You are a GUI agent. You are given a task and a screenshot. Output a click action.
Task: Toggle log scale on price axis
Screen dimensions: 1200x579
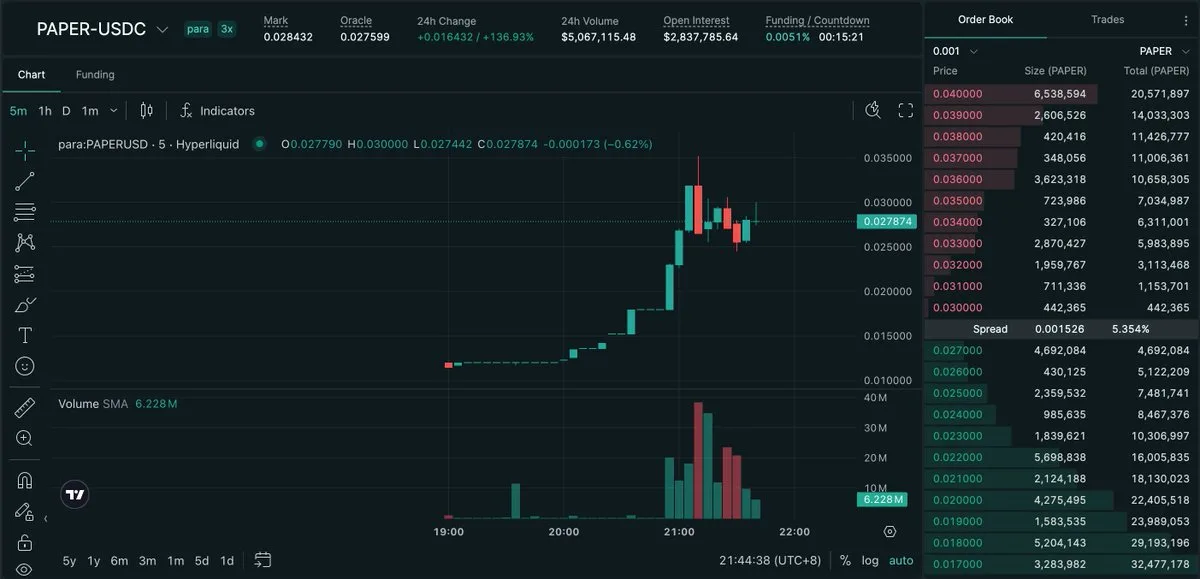click(x=871, y=560)
